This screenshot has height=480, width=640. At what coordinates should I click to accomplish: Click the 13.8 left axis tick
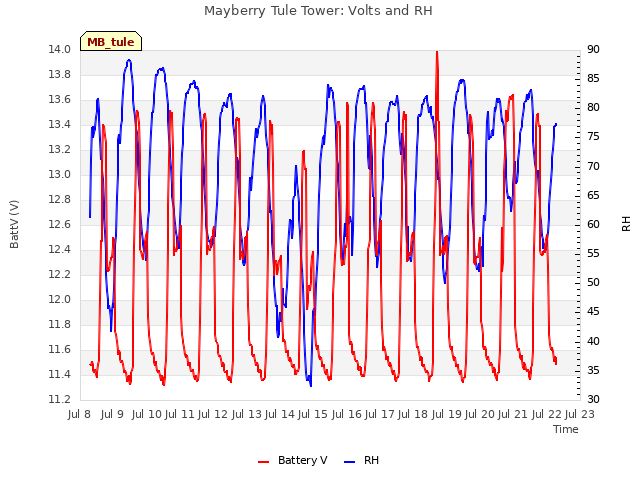(59, 74)
